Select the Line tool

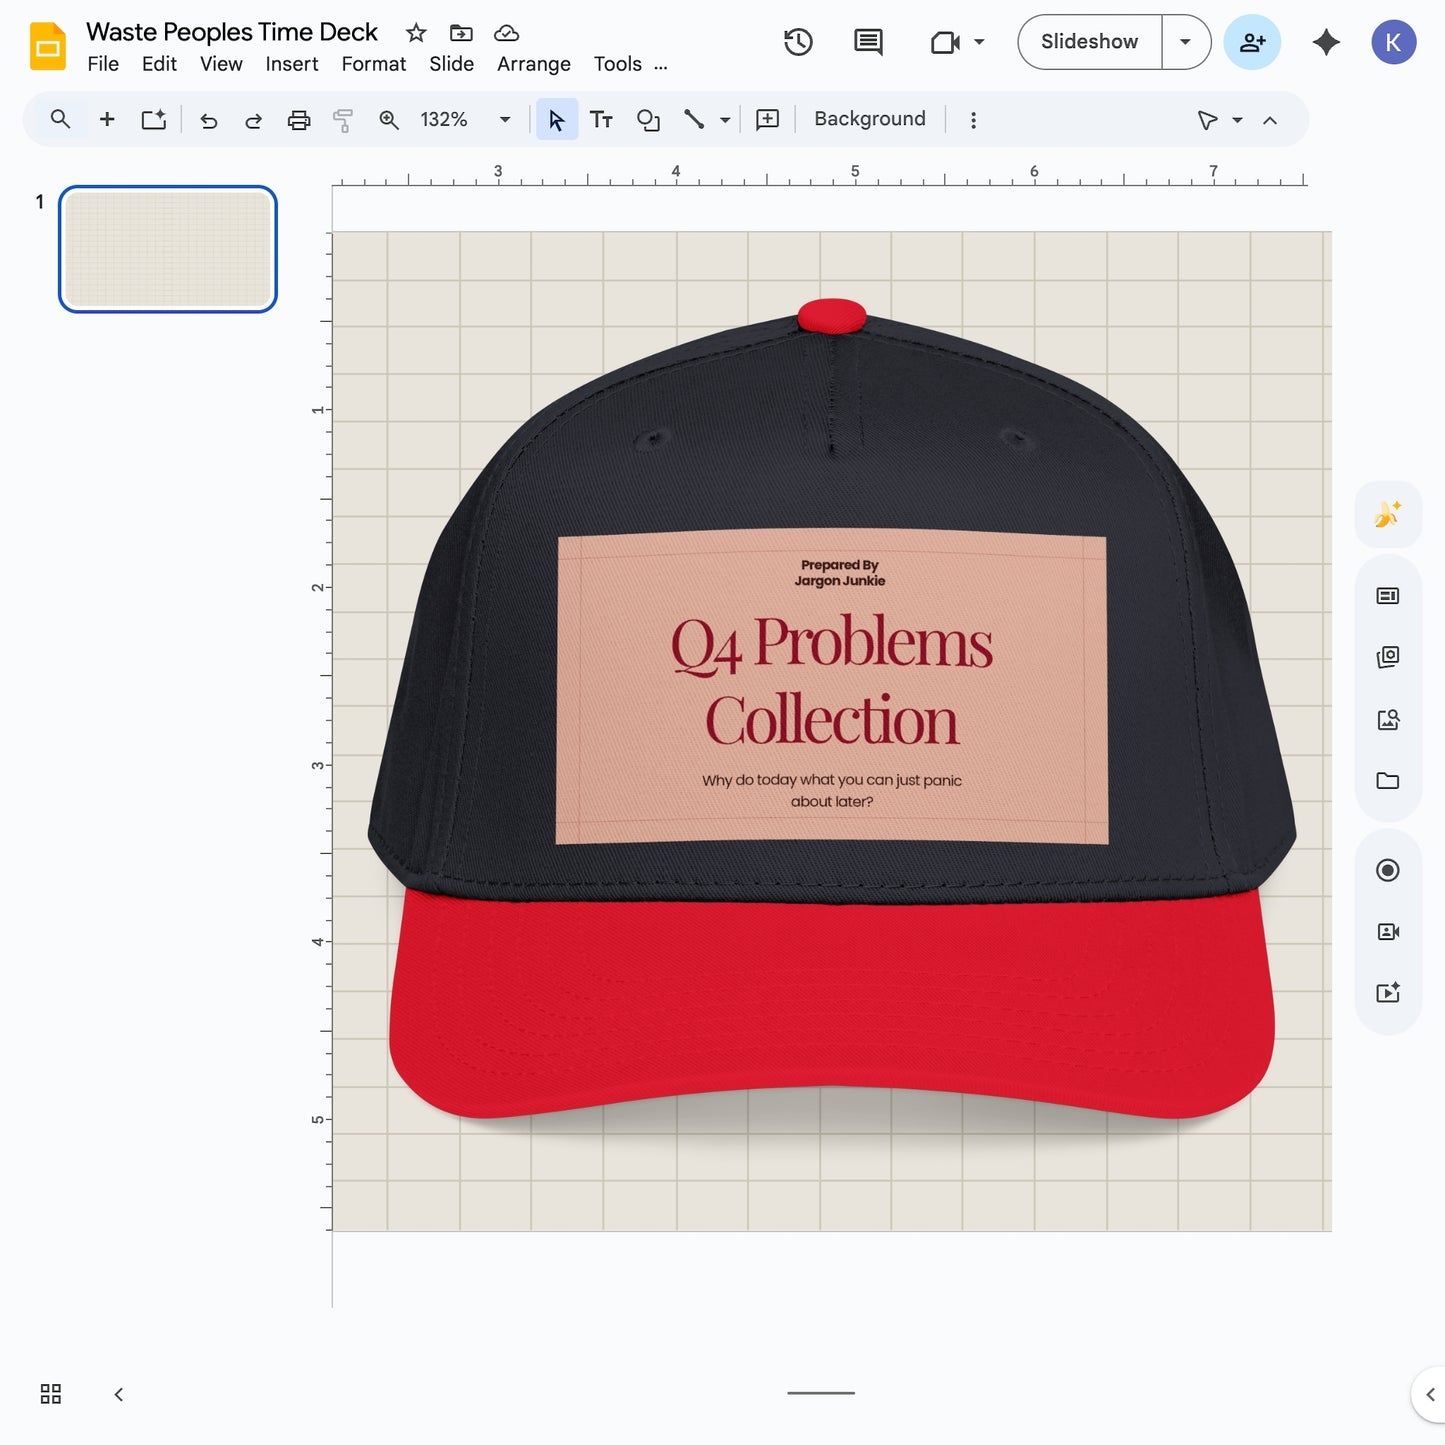(694, 120)
